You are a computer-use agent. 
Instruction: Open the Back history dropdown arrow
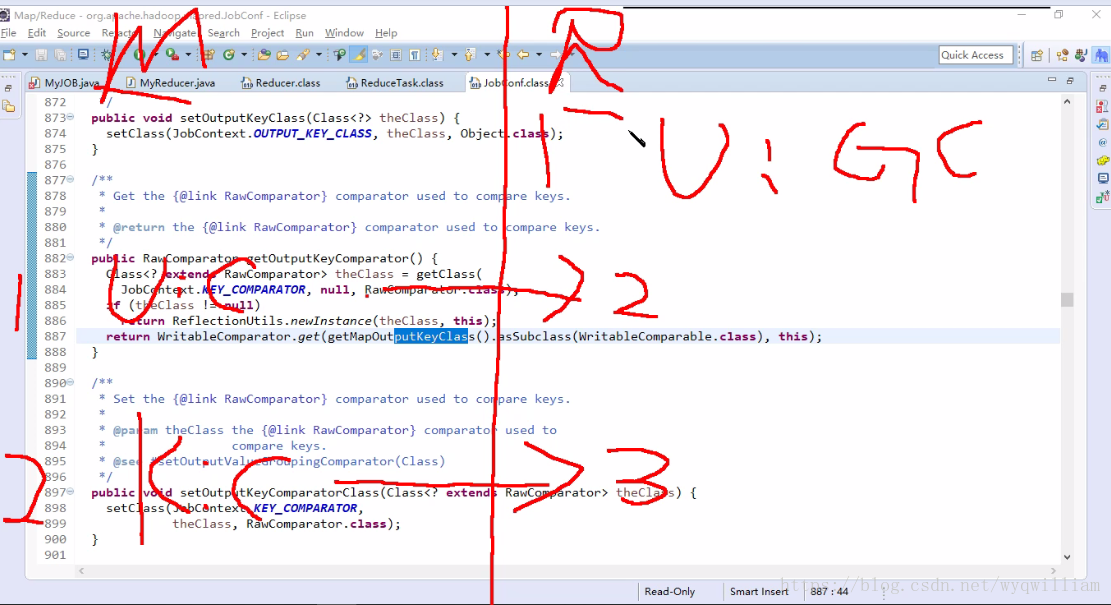coord(538,55)
